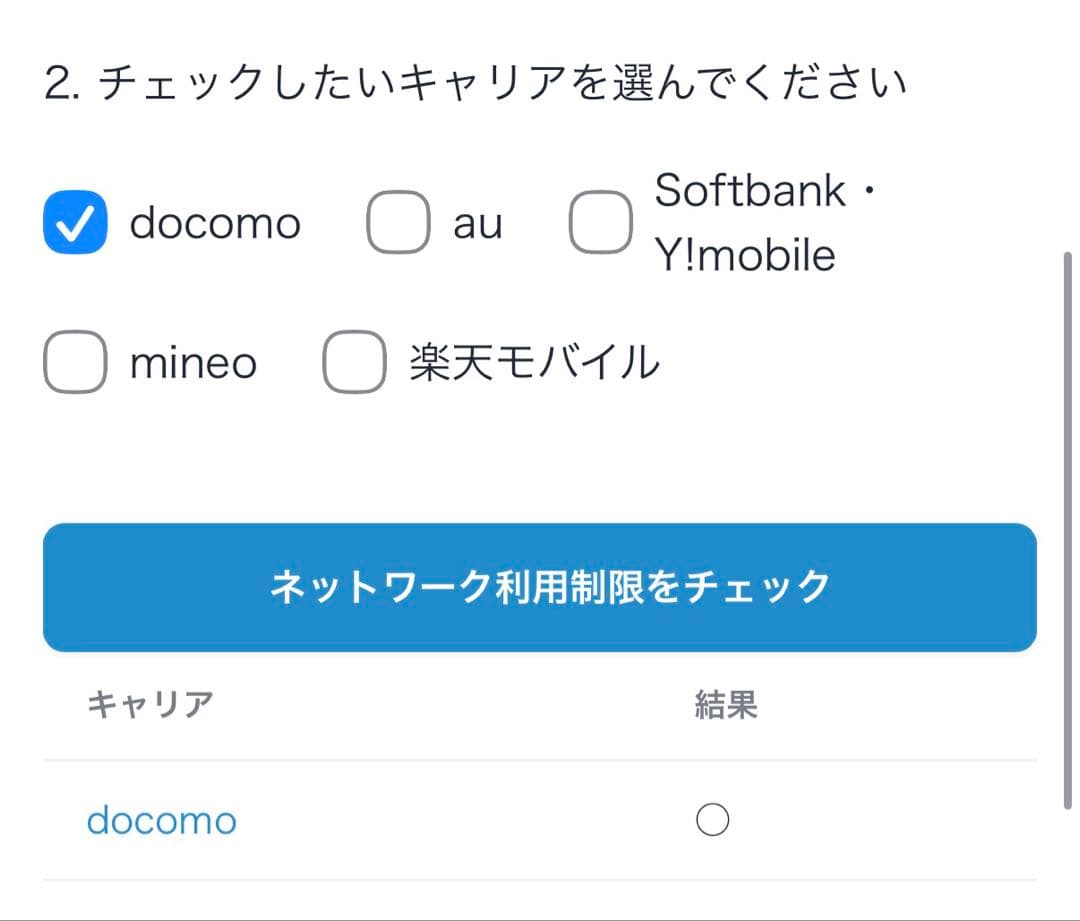
Task: Click the 結果 column header
Action: pos(726,705)
